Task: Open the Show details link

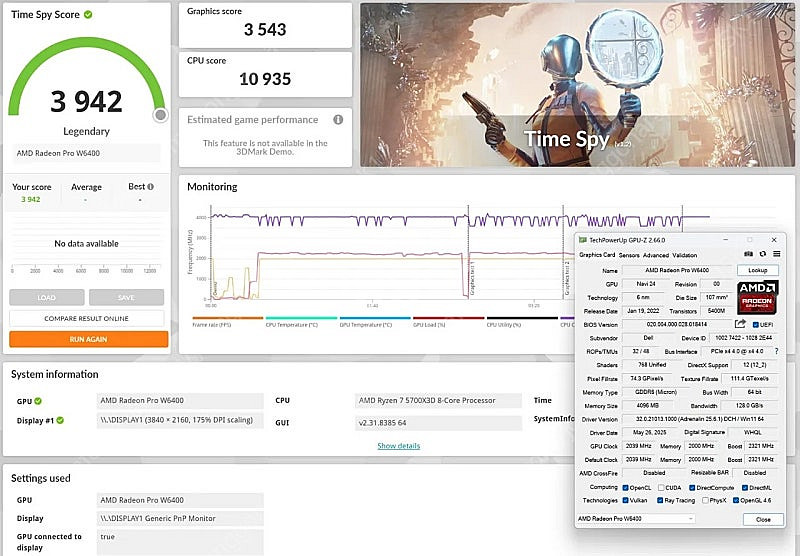Action: [x=398, y=446]
